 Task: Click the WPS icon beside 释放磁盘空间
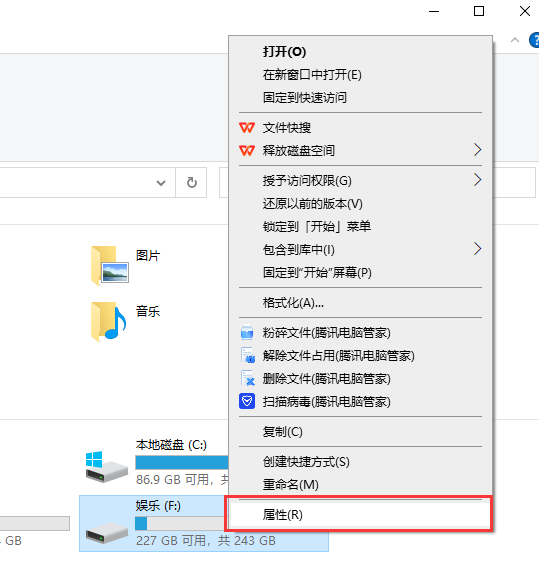247,151
